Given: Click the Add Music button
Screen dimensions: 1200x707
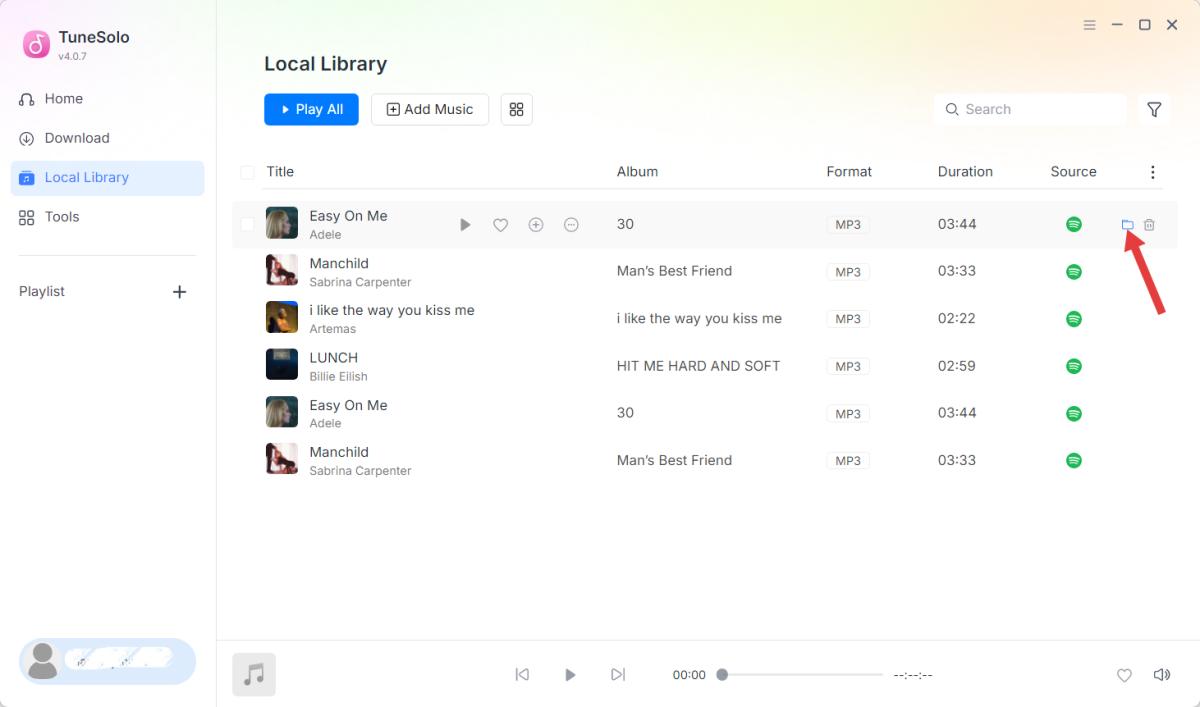Looking at the screenshot, I should pos(430,110).
